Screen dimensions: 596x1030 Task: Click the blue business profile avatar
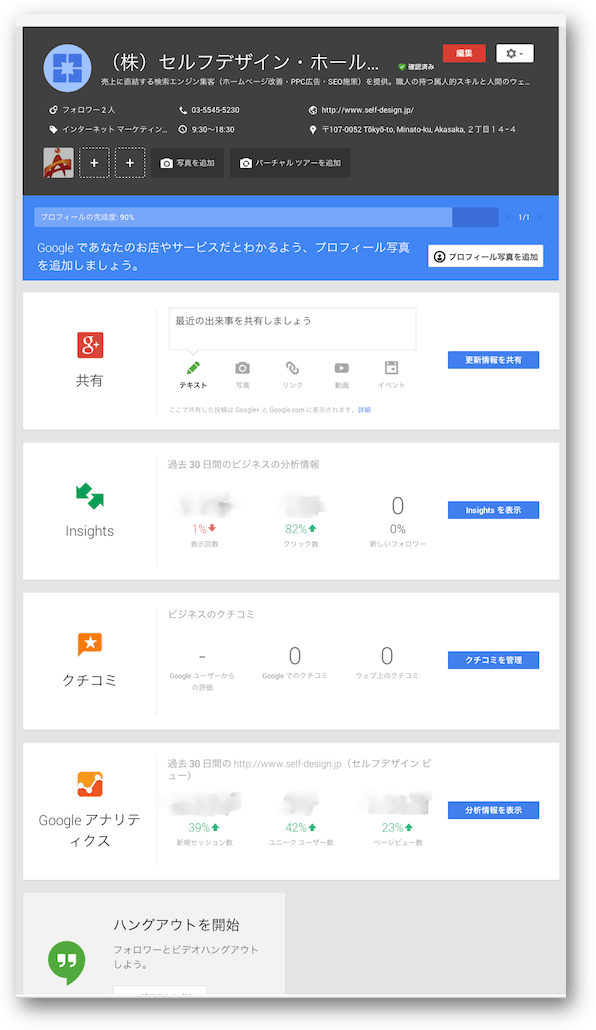[x=67, y=68]
